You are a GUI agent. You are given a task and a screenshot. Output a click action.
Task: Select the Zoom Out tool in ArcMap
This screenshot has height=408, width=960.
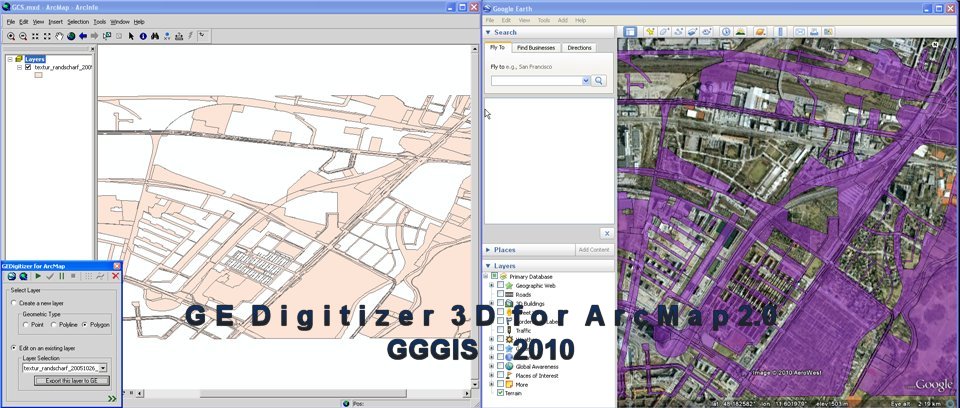click(x=23, y=36)
